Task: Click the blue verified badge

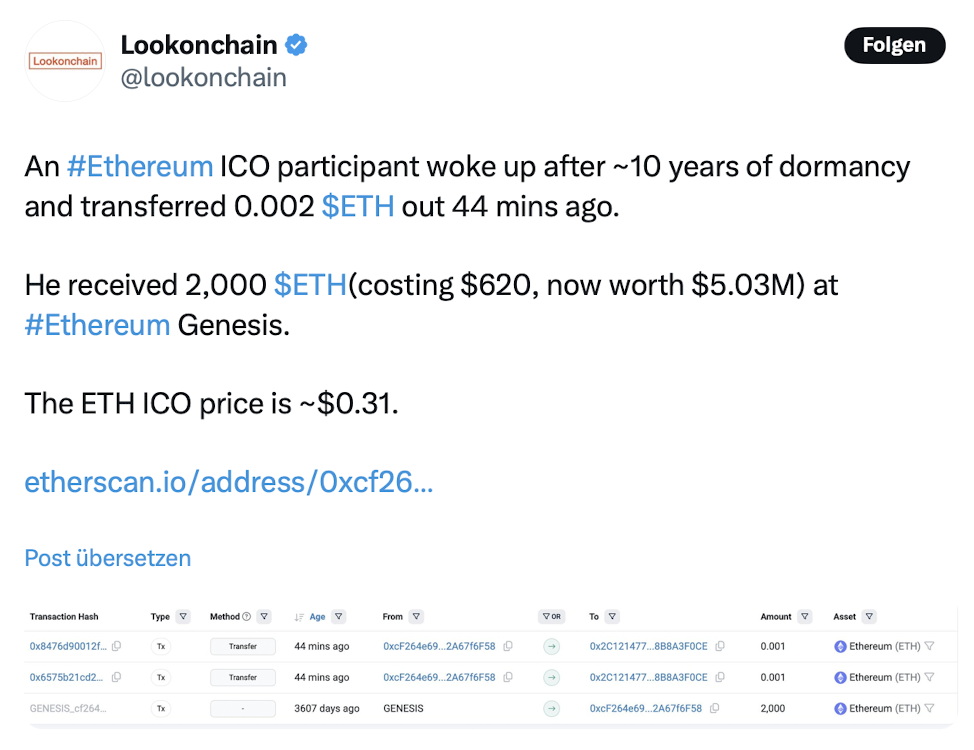Action: (x=296, y=45)
